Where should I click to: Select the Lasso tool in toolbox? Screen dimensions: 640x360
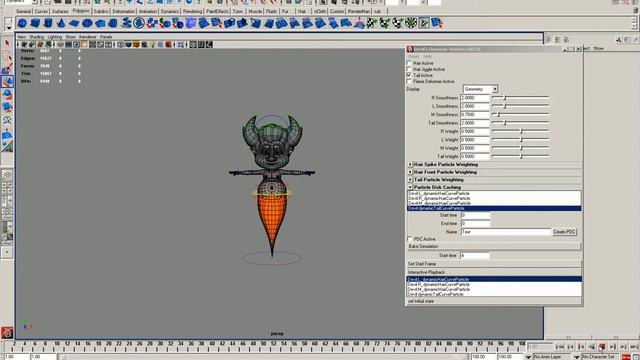[x=7, y=56]
